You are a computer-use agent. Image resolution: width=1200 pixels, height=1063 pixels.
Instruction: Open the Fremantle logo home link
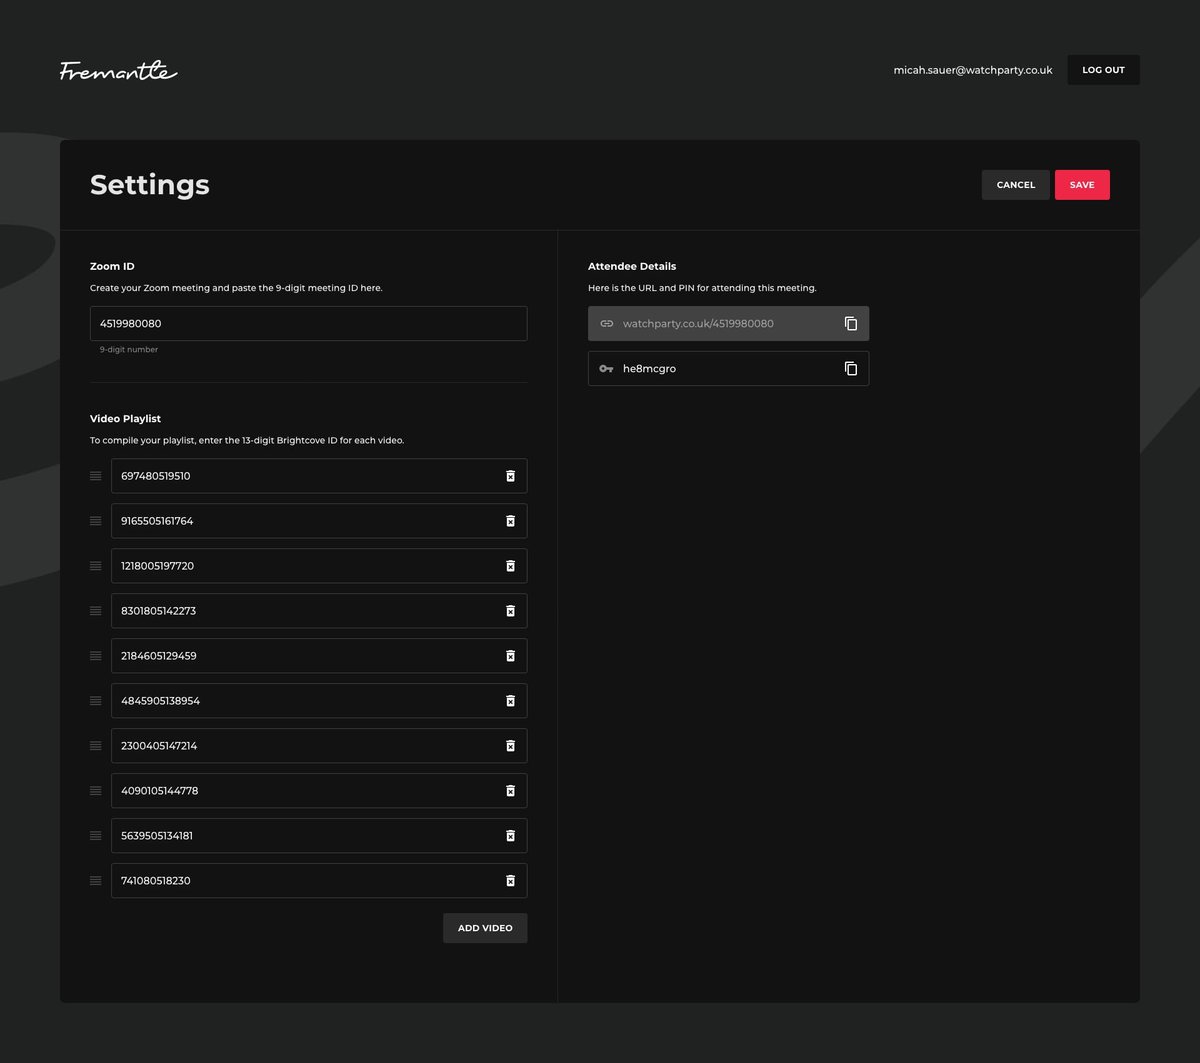[118, 71]
